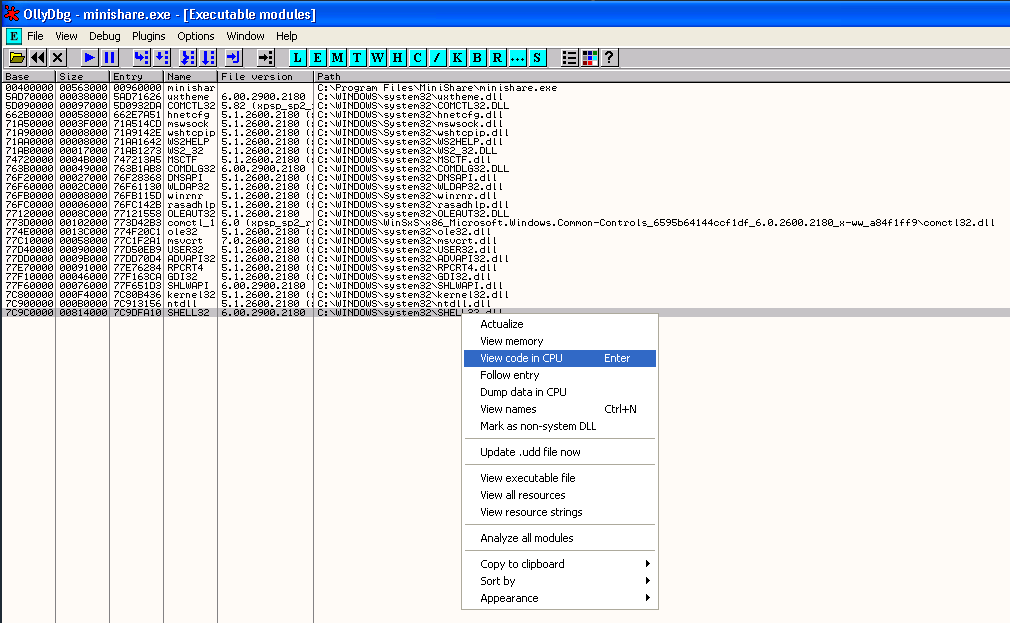Open the Plugins menu
The height and width of the screenshot is (623, 1010).
149,36
